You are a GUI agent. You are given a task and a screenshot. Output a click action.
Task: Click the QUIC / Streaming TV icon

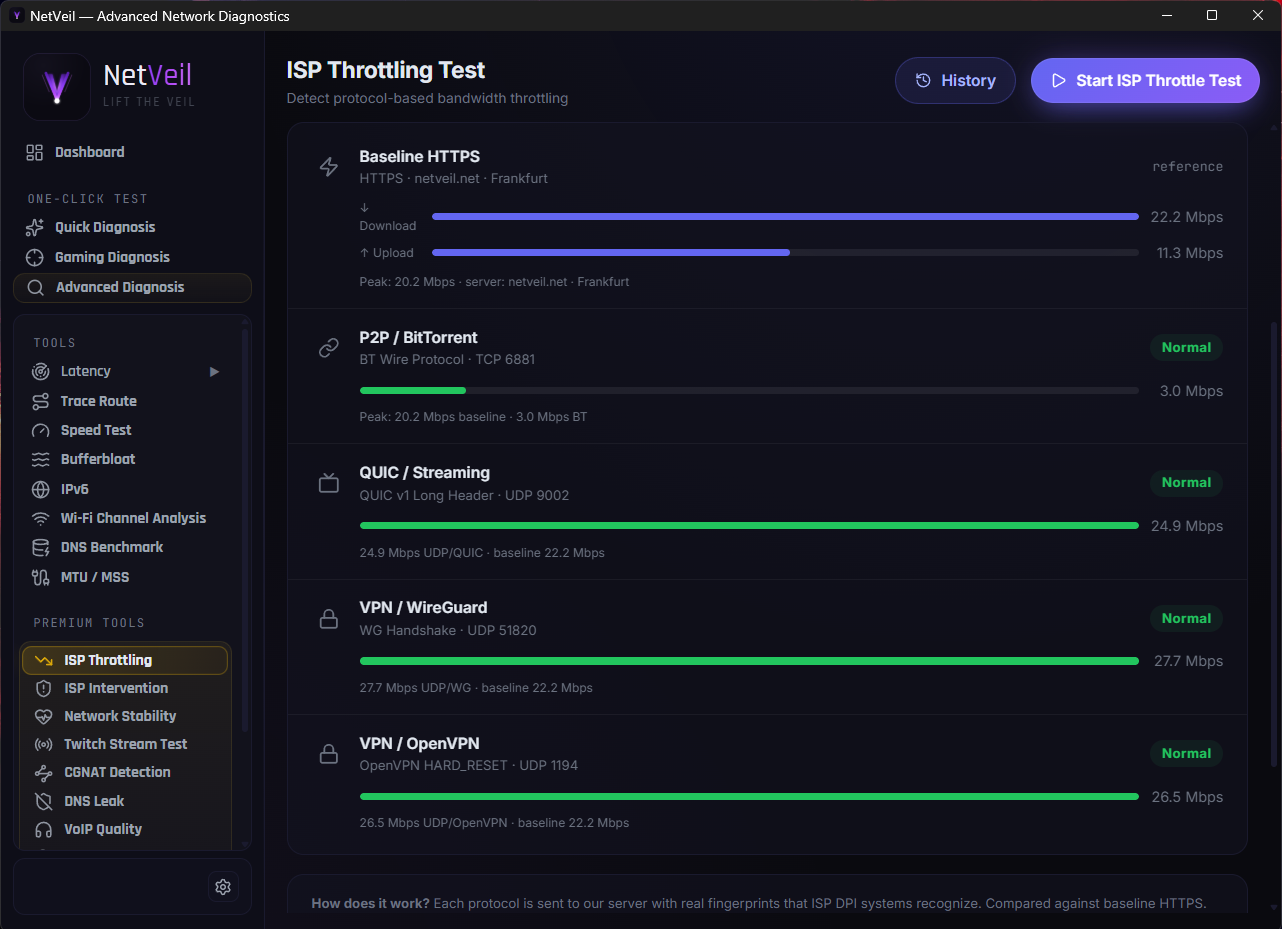click(x=329, y=484)
